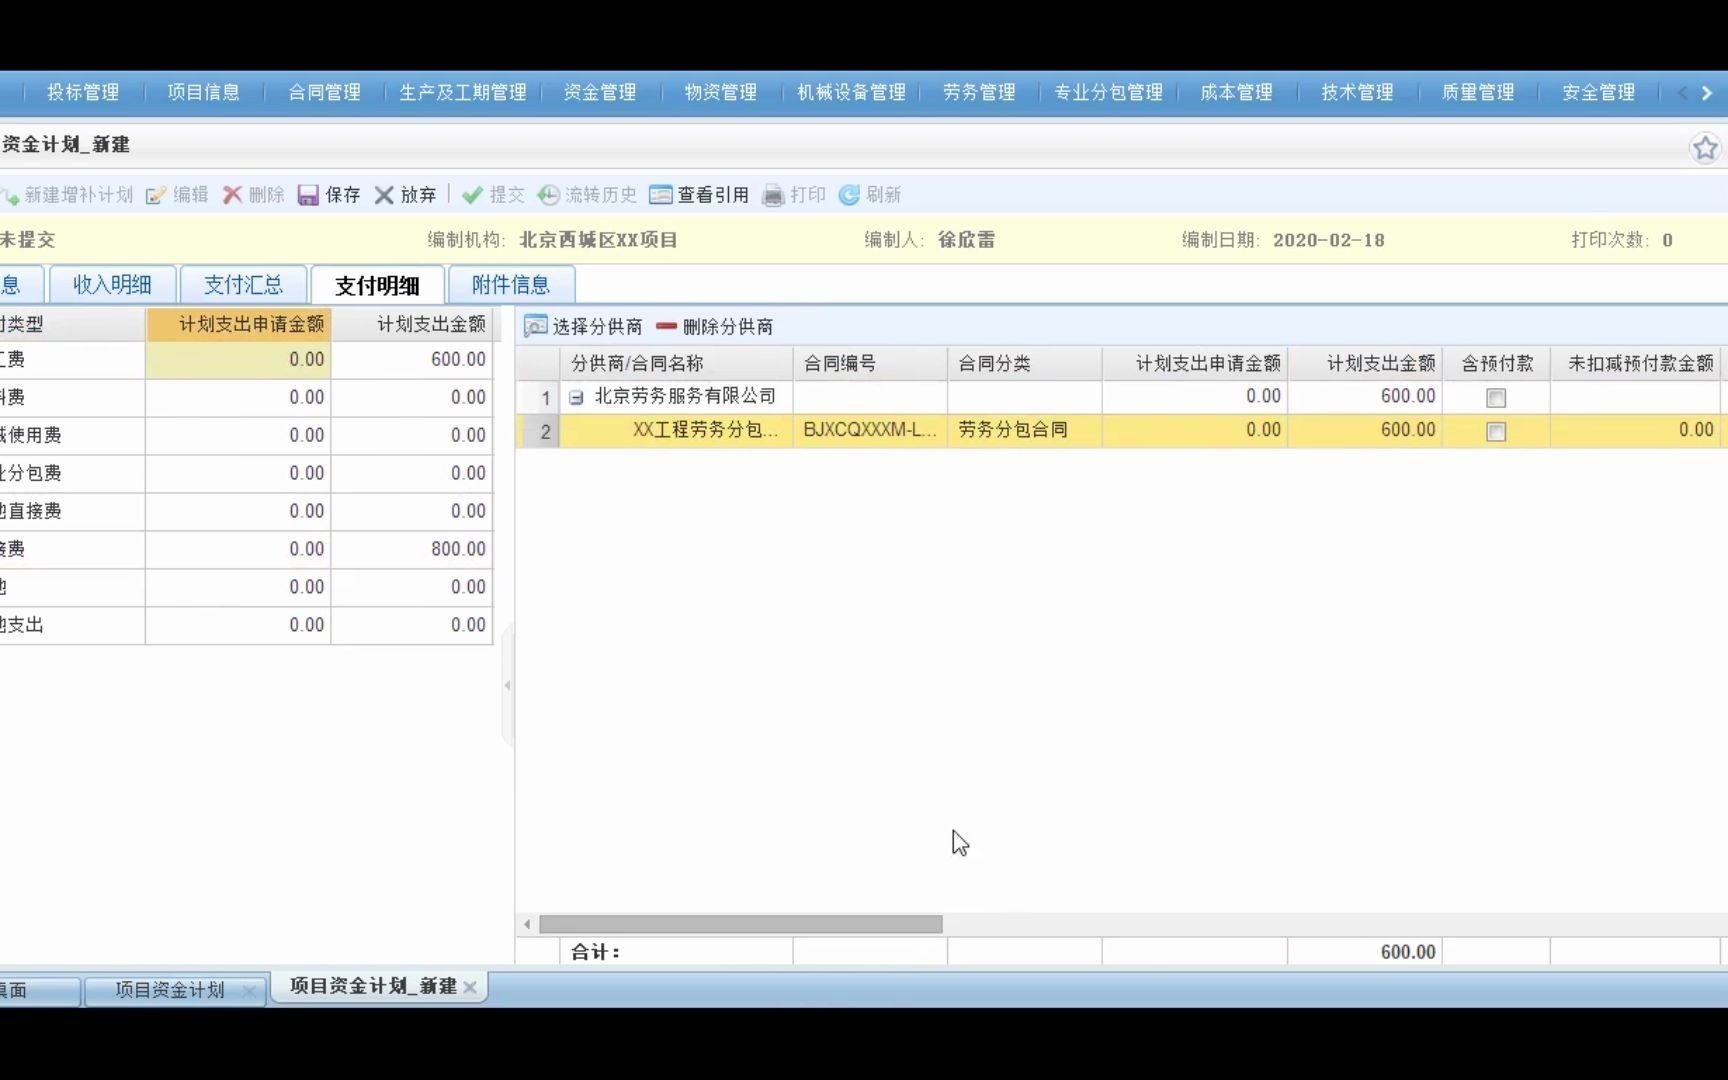Image resolution: width=1728 pixels, height=1080 pixels.
Task: Open the 劳务管理 menu
Action: [x=979, y=92]
